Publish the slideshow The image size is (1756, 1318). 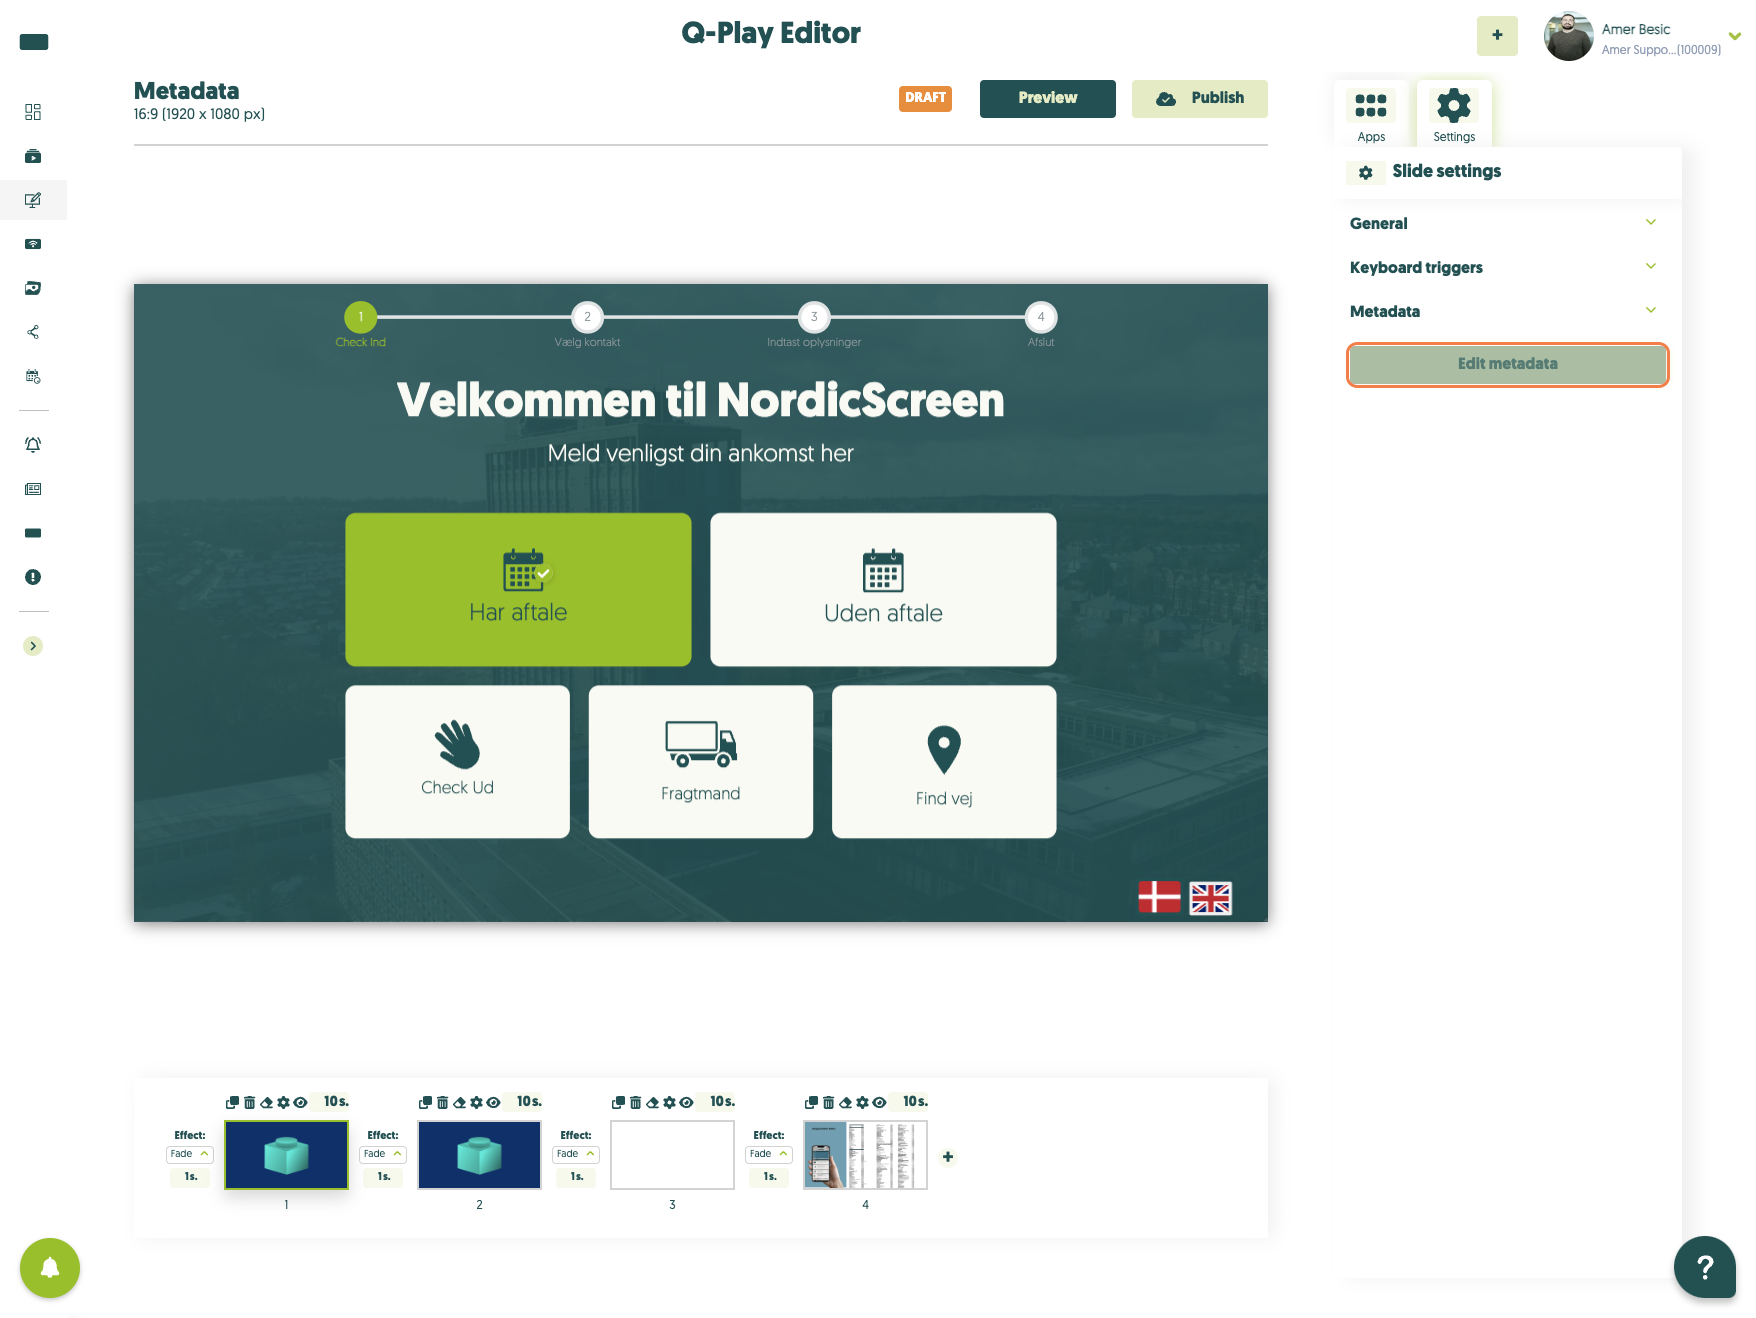(x=1199, y=98)
